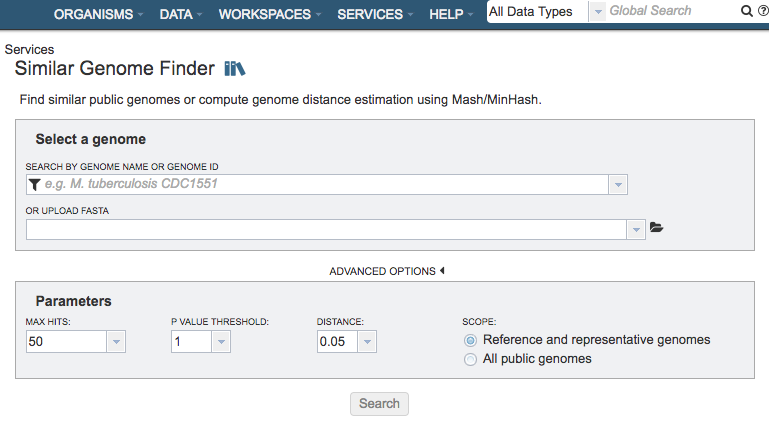Open the P Value Threshold dropdown
The height and width of the screenshot is (427, 769).
point(221,342)
